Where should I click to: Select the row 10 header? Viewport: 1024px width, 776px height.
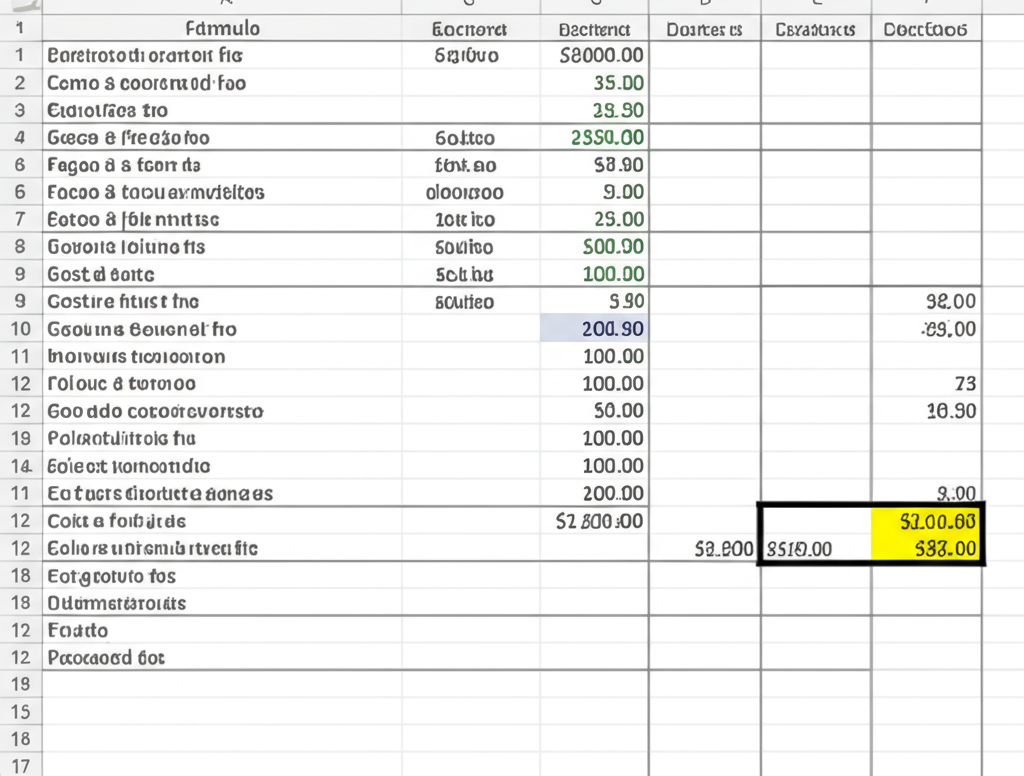click(21, 329)
